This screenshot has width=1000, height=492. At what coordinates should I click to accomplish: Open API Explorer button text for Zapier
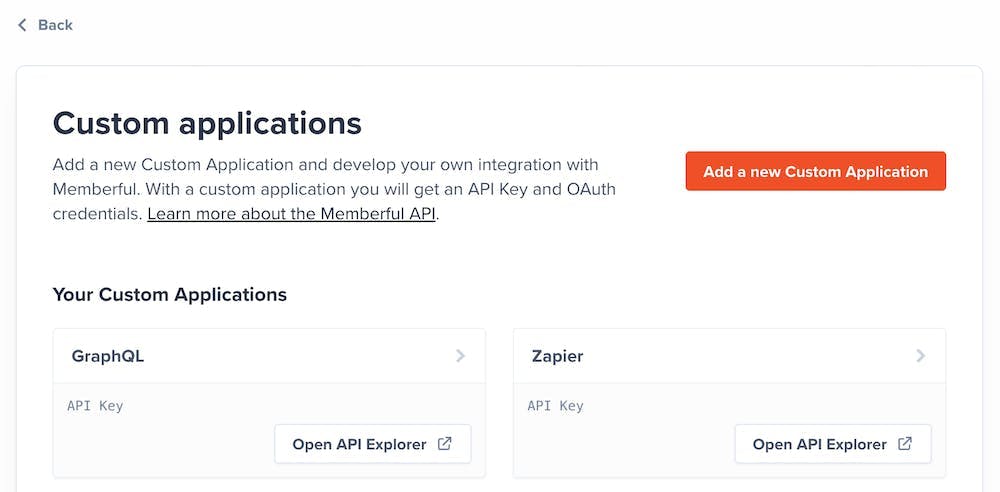(x=819, y=444)
